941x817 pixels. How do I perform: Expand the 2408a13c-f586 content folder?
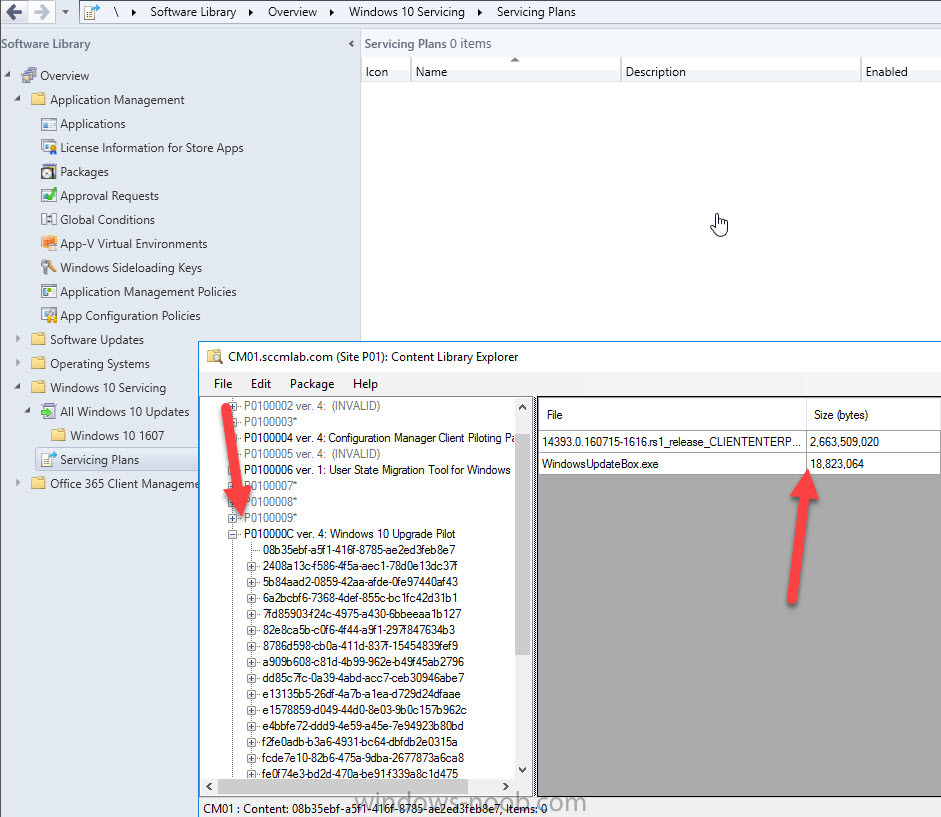pyautogui.click(x=251, y=566)
